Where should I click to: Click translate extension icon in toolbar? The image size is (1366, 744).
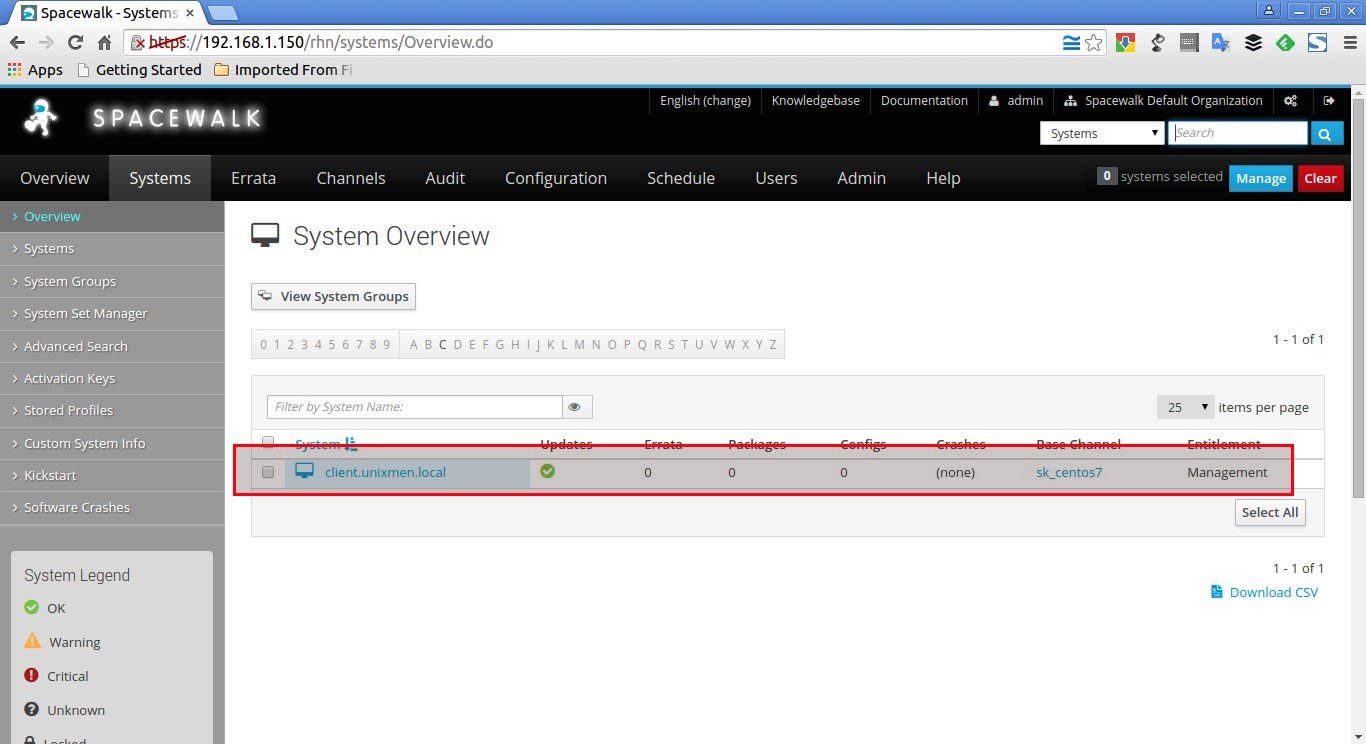tap(1220, 43)
